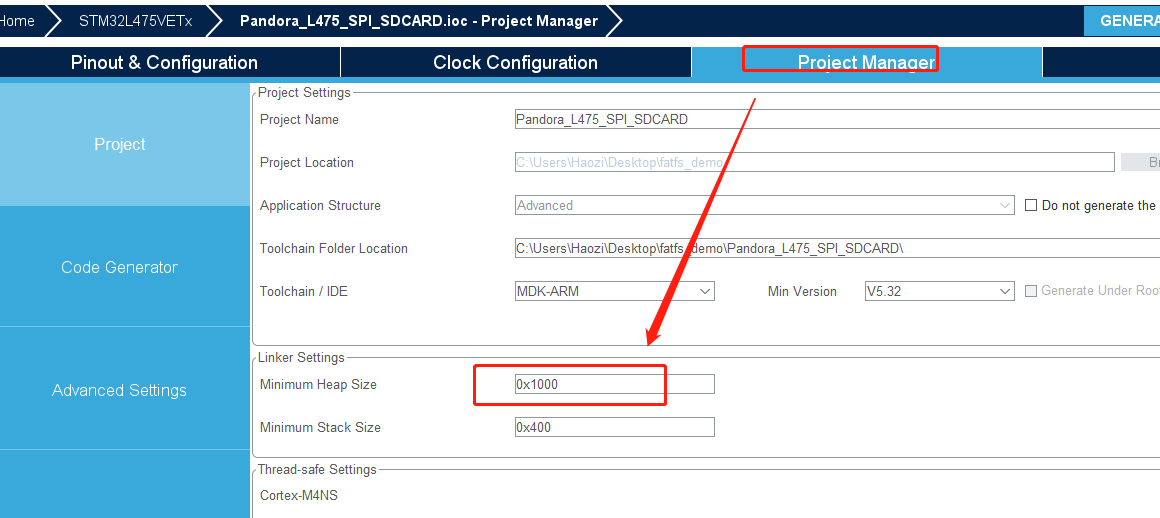Click the Project Name input field

pos(837,119)
